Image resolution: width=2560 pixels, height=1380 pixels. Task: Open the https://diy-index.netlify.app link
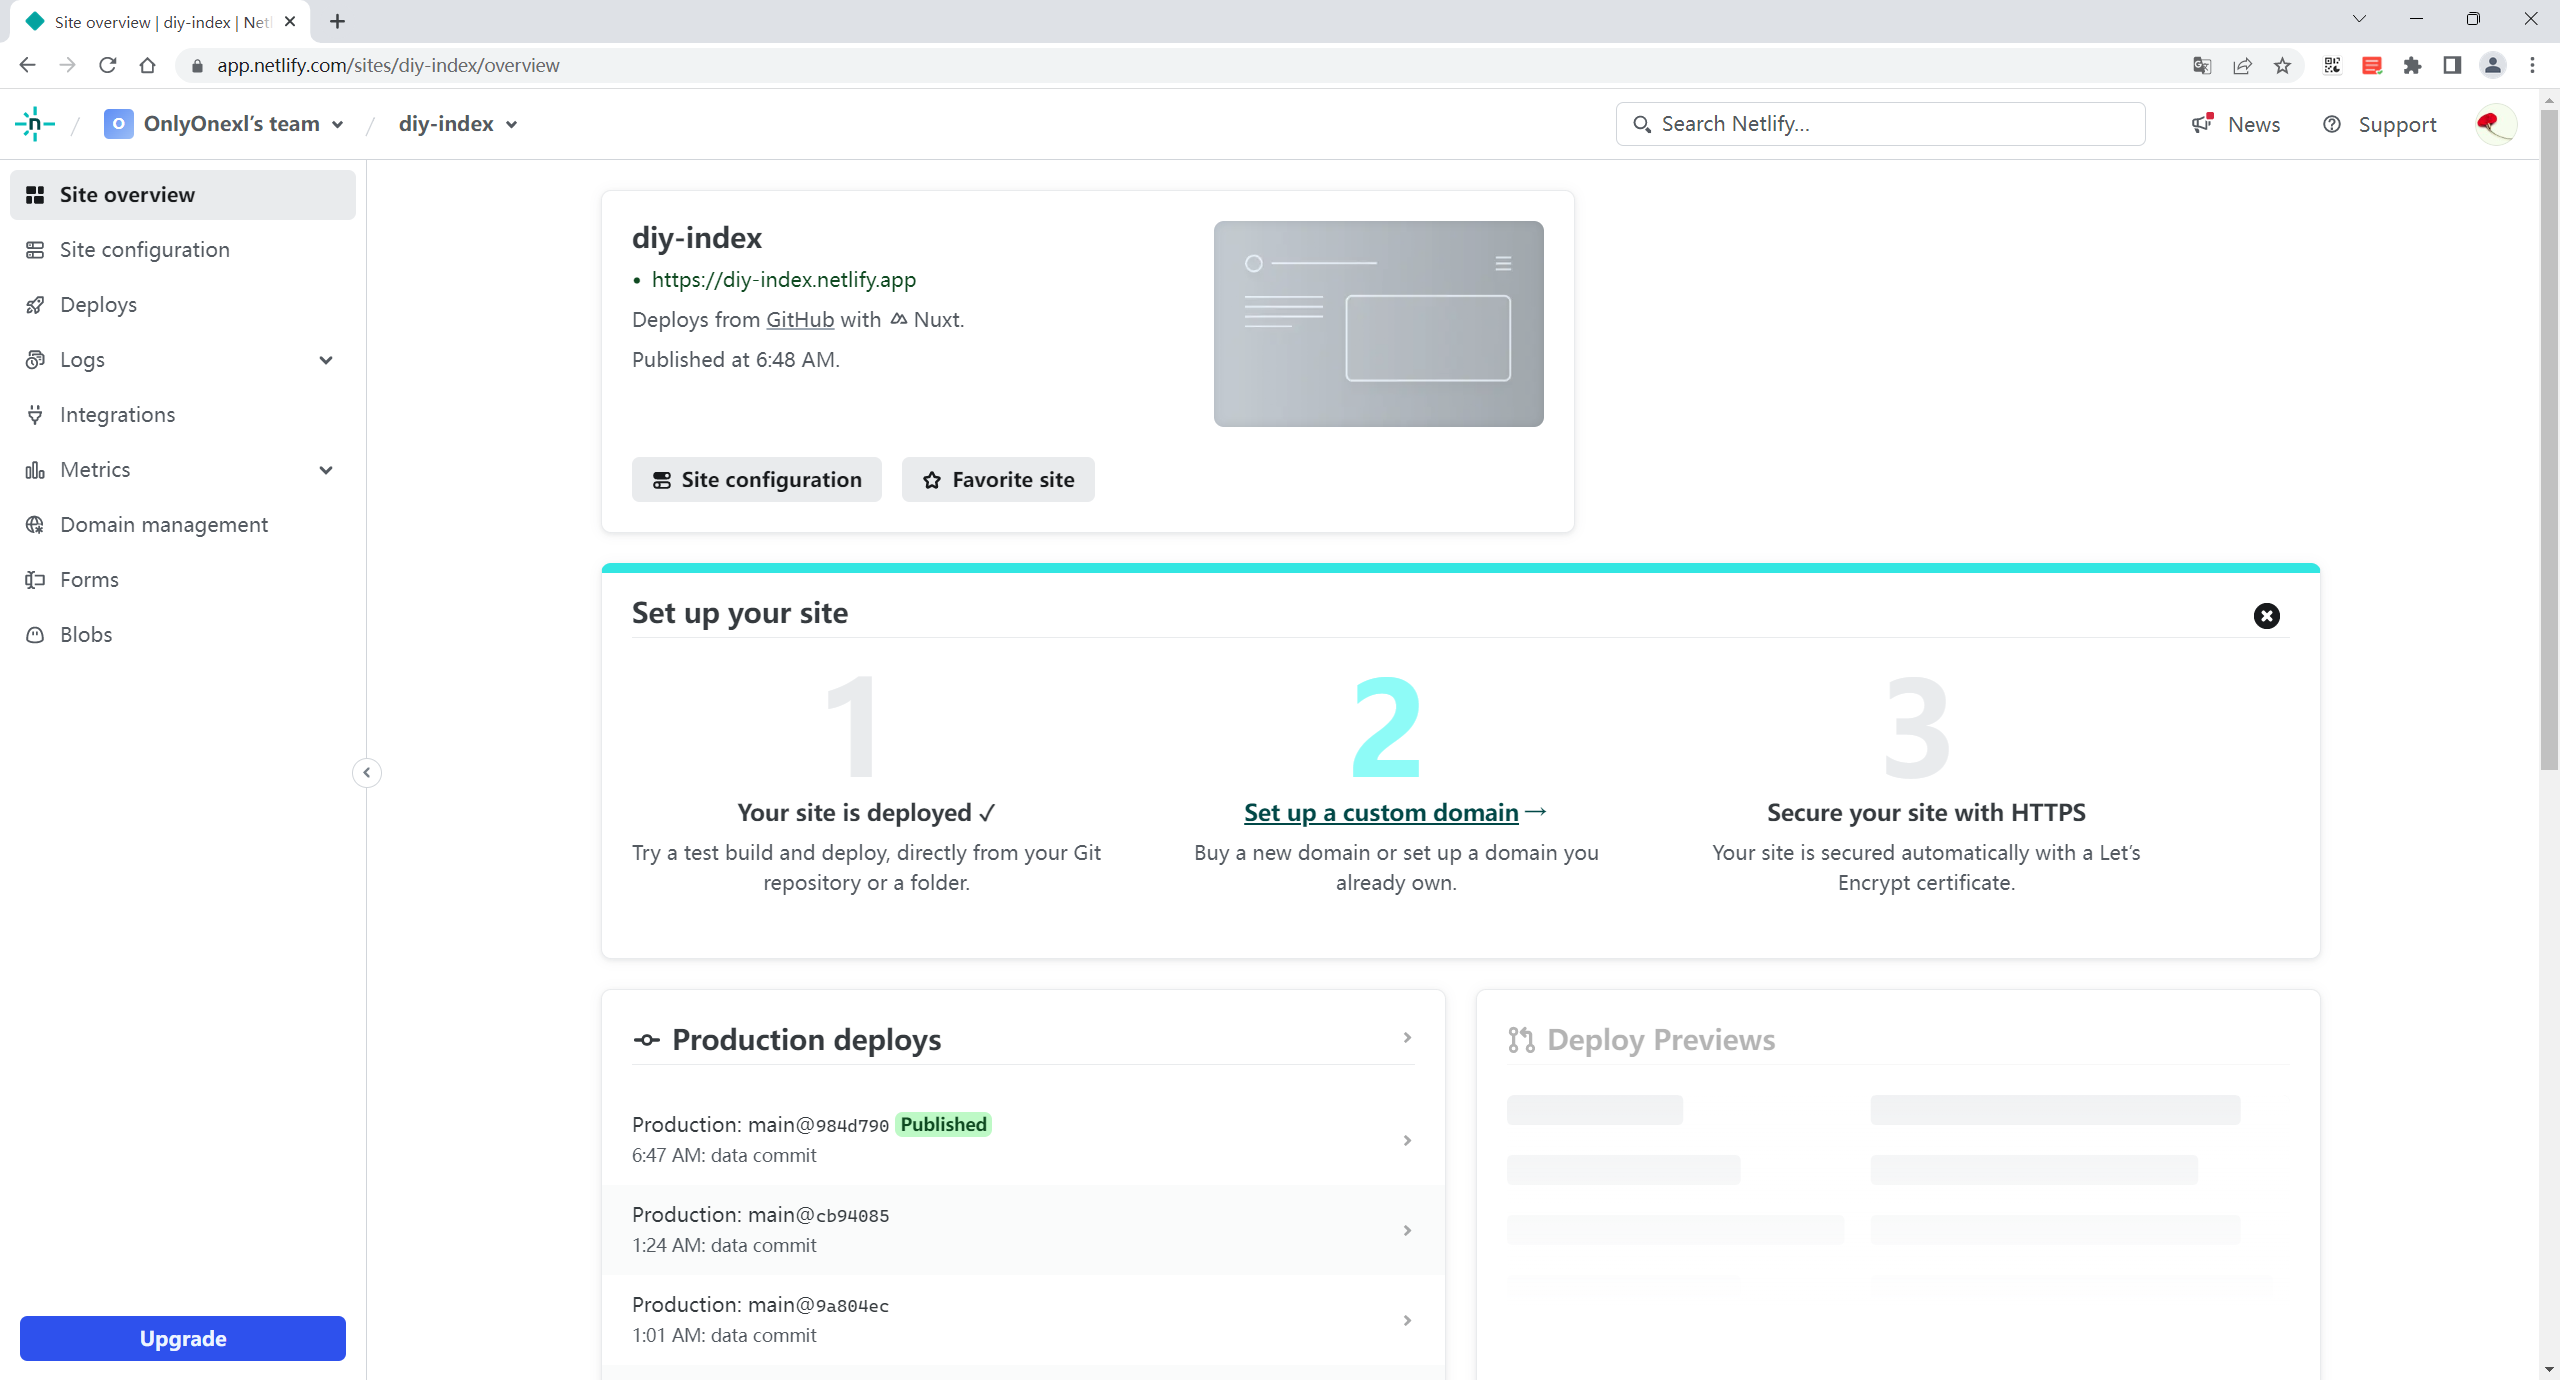point(784,280)
